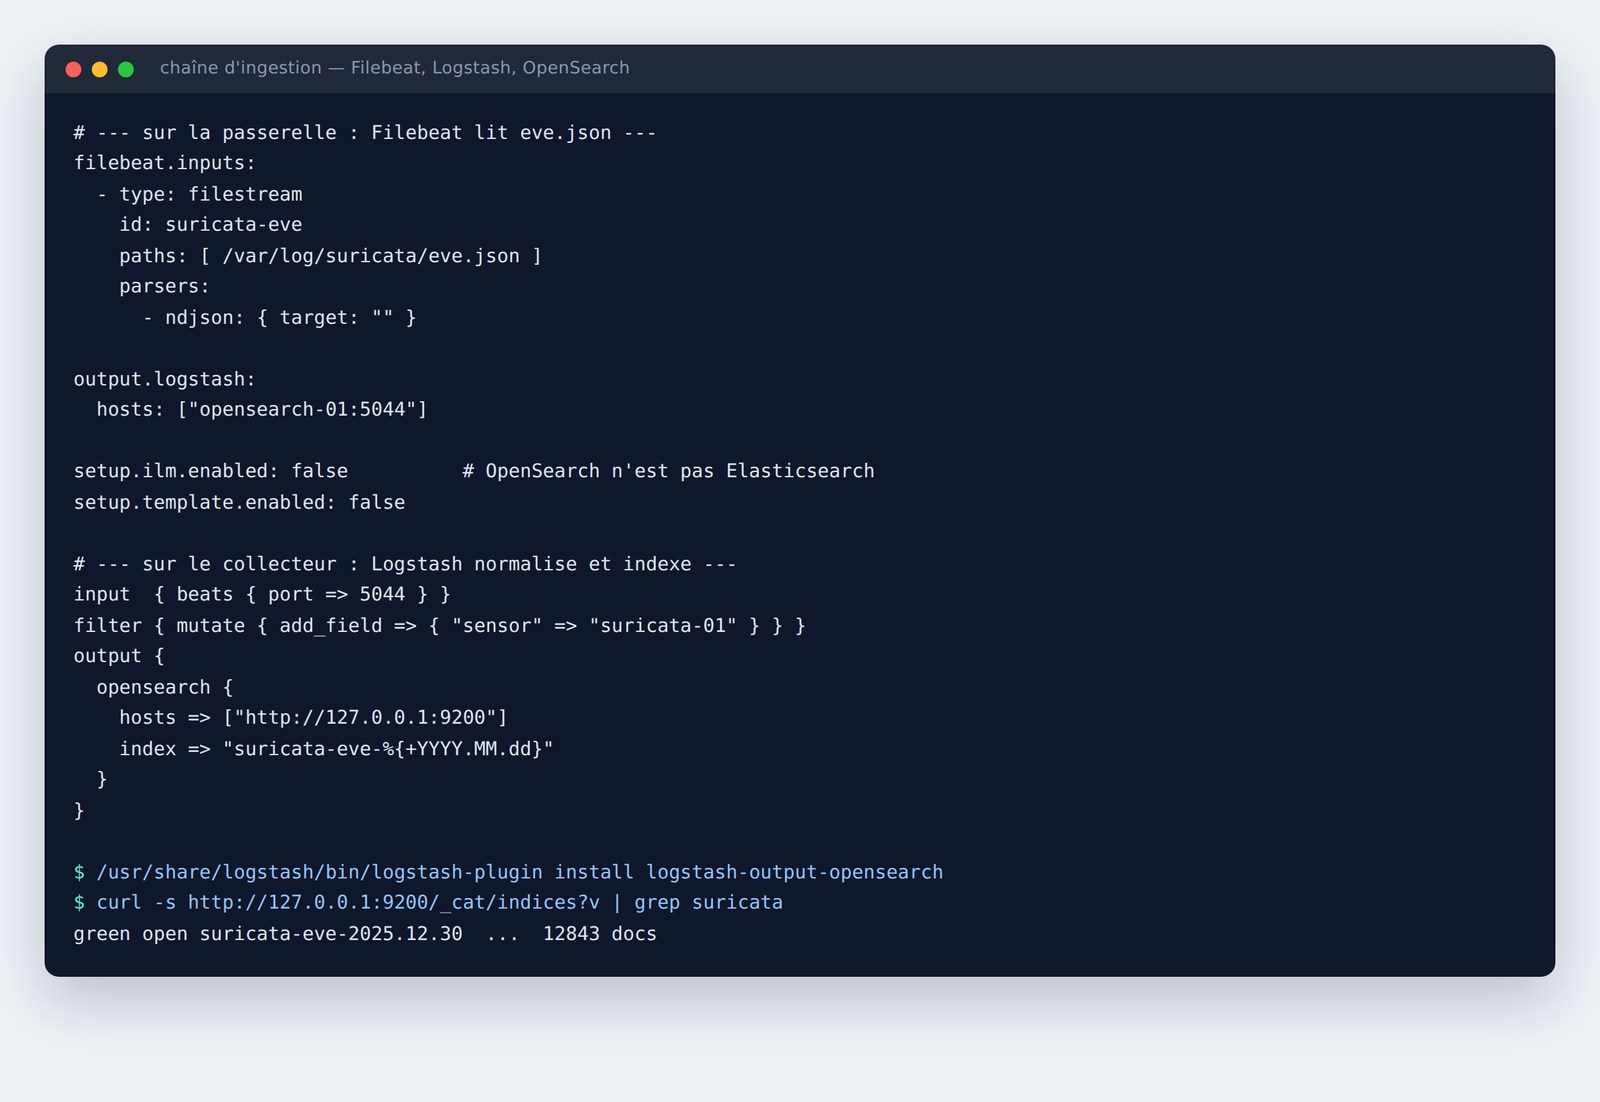Select the filter mutate add_field line

coord(440,626)
